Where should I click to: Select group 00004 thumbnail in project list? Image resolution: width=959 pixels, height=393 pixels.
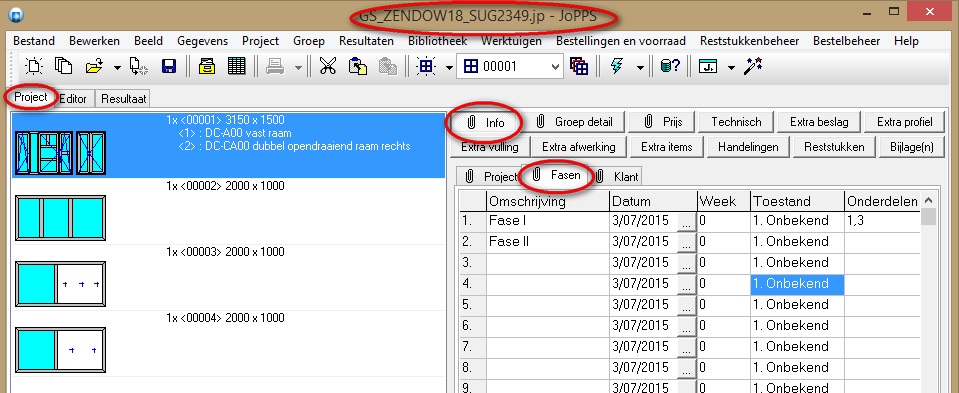tap(60, 350)
